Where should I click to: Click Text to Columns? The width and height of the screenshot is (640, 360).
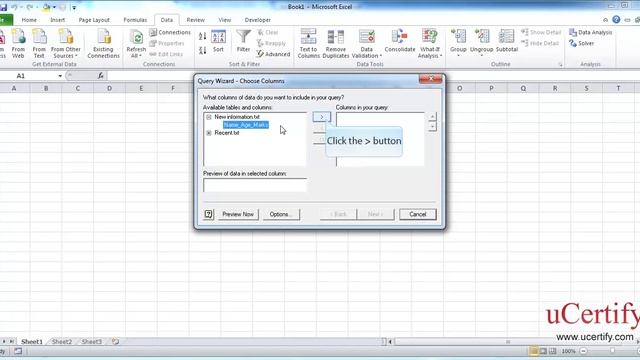(x=309, y=44)
